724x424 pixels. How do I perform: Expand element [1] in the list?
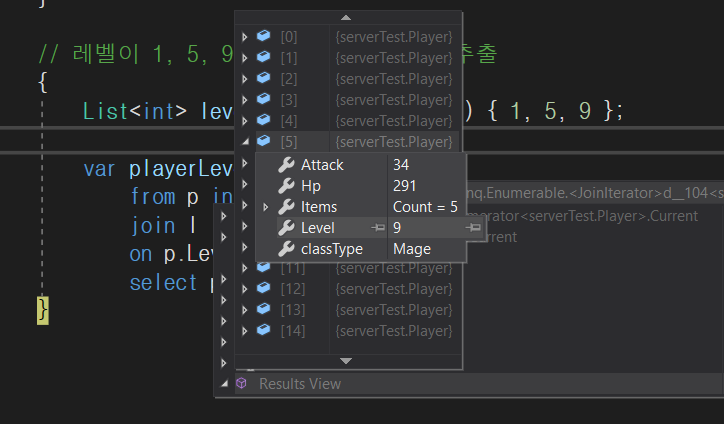(245, 58)
